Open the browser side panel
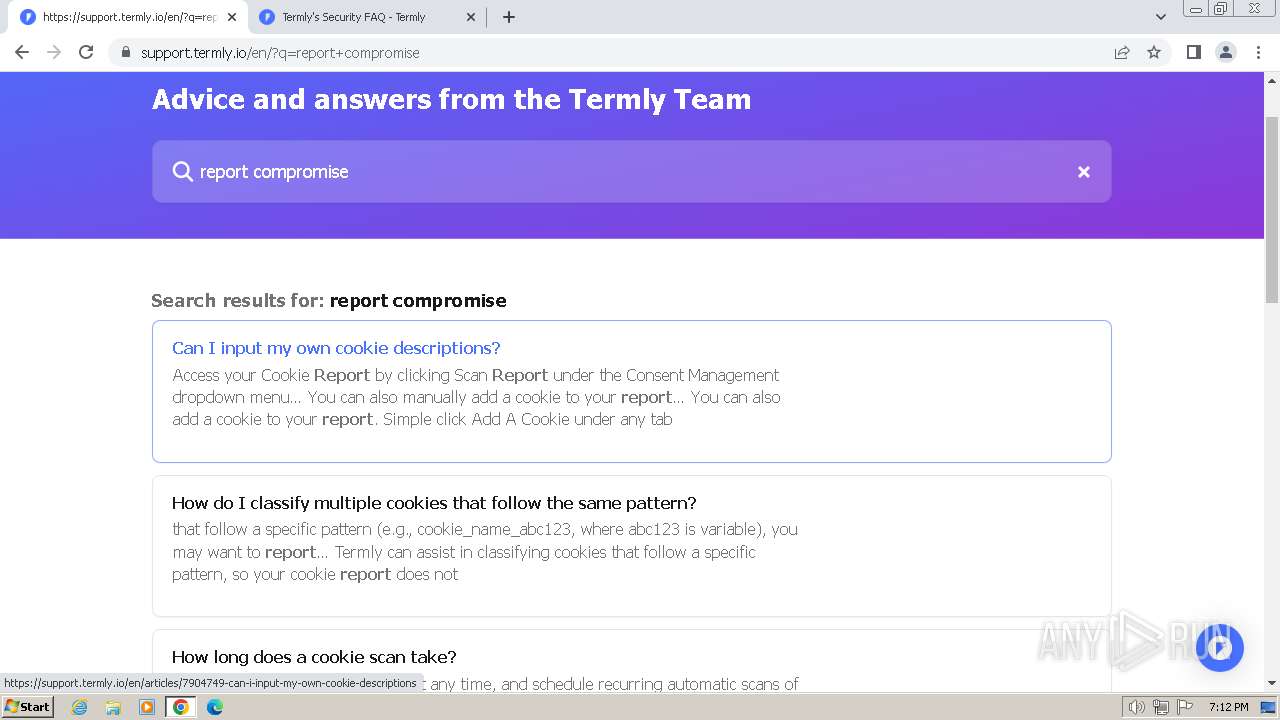Image resolution: width=1280 pixels, height=720 pixels. [x=1193, y=52]
